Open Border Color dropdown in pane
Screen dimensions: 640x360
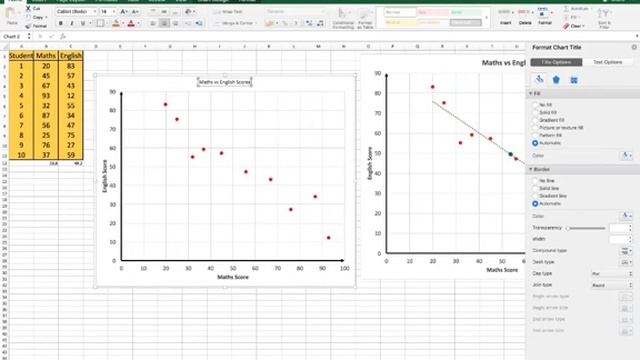click(626, 216)
